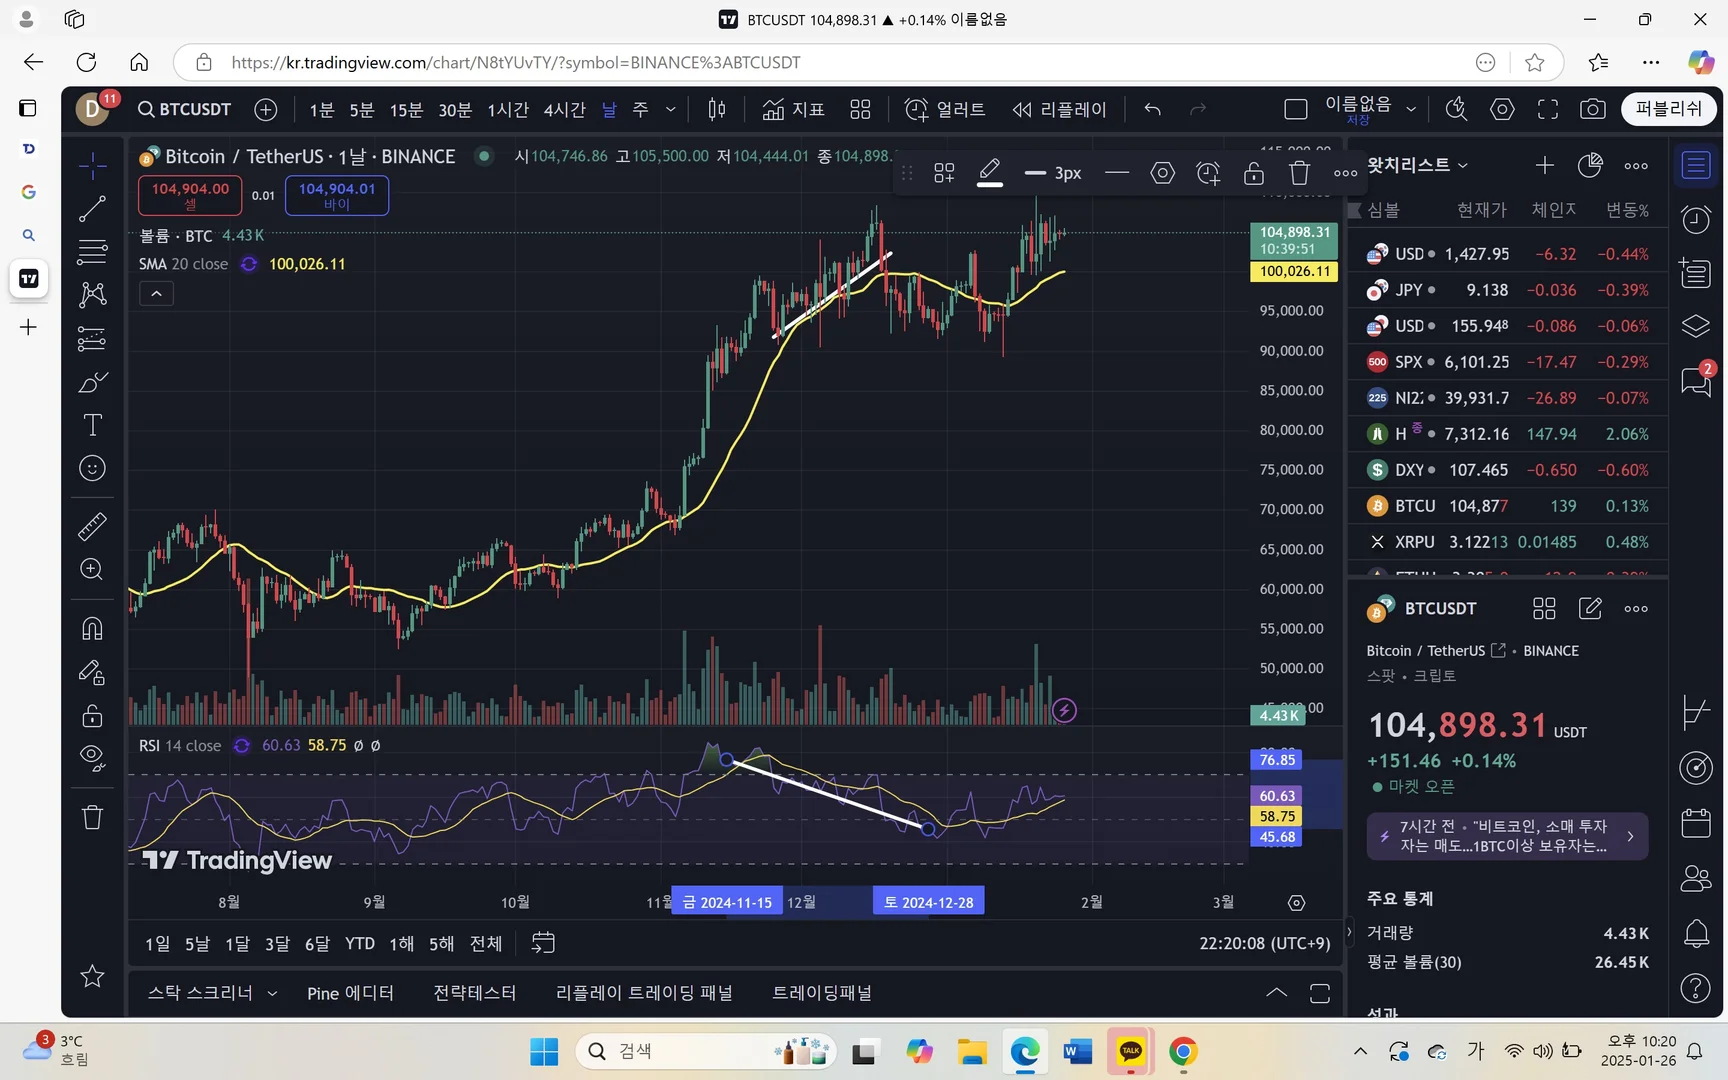Open the compare or add symbol button

(x=266, y=110)
